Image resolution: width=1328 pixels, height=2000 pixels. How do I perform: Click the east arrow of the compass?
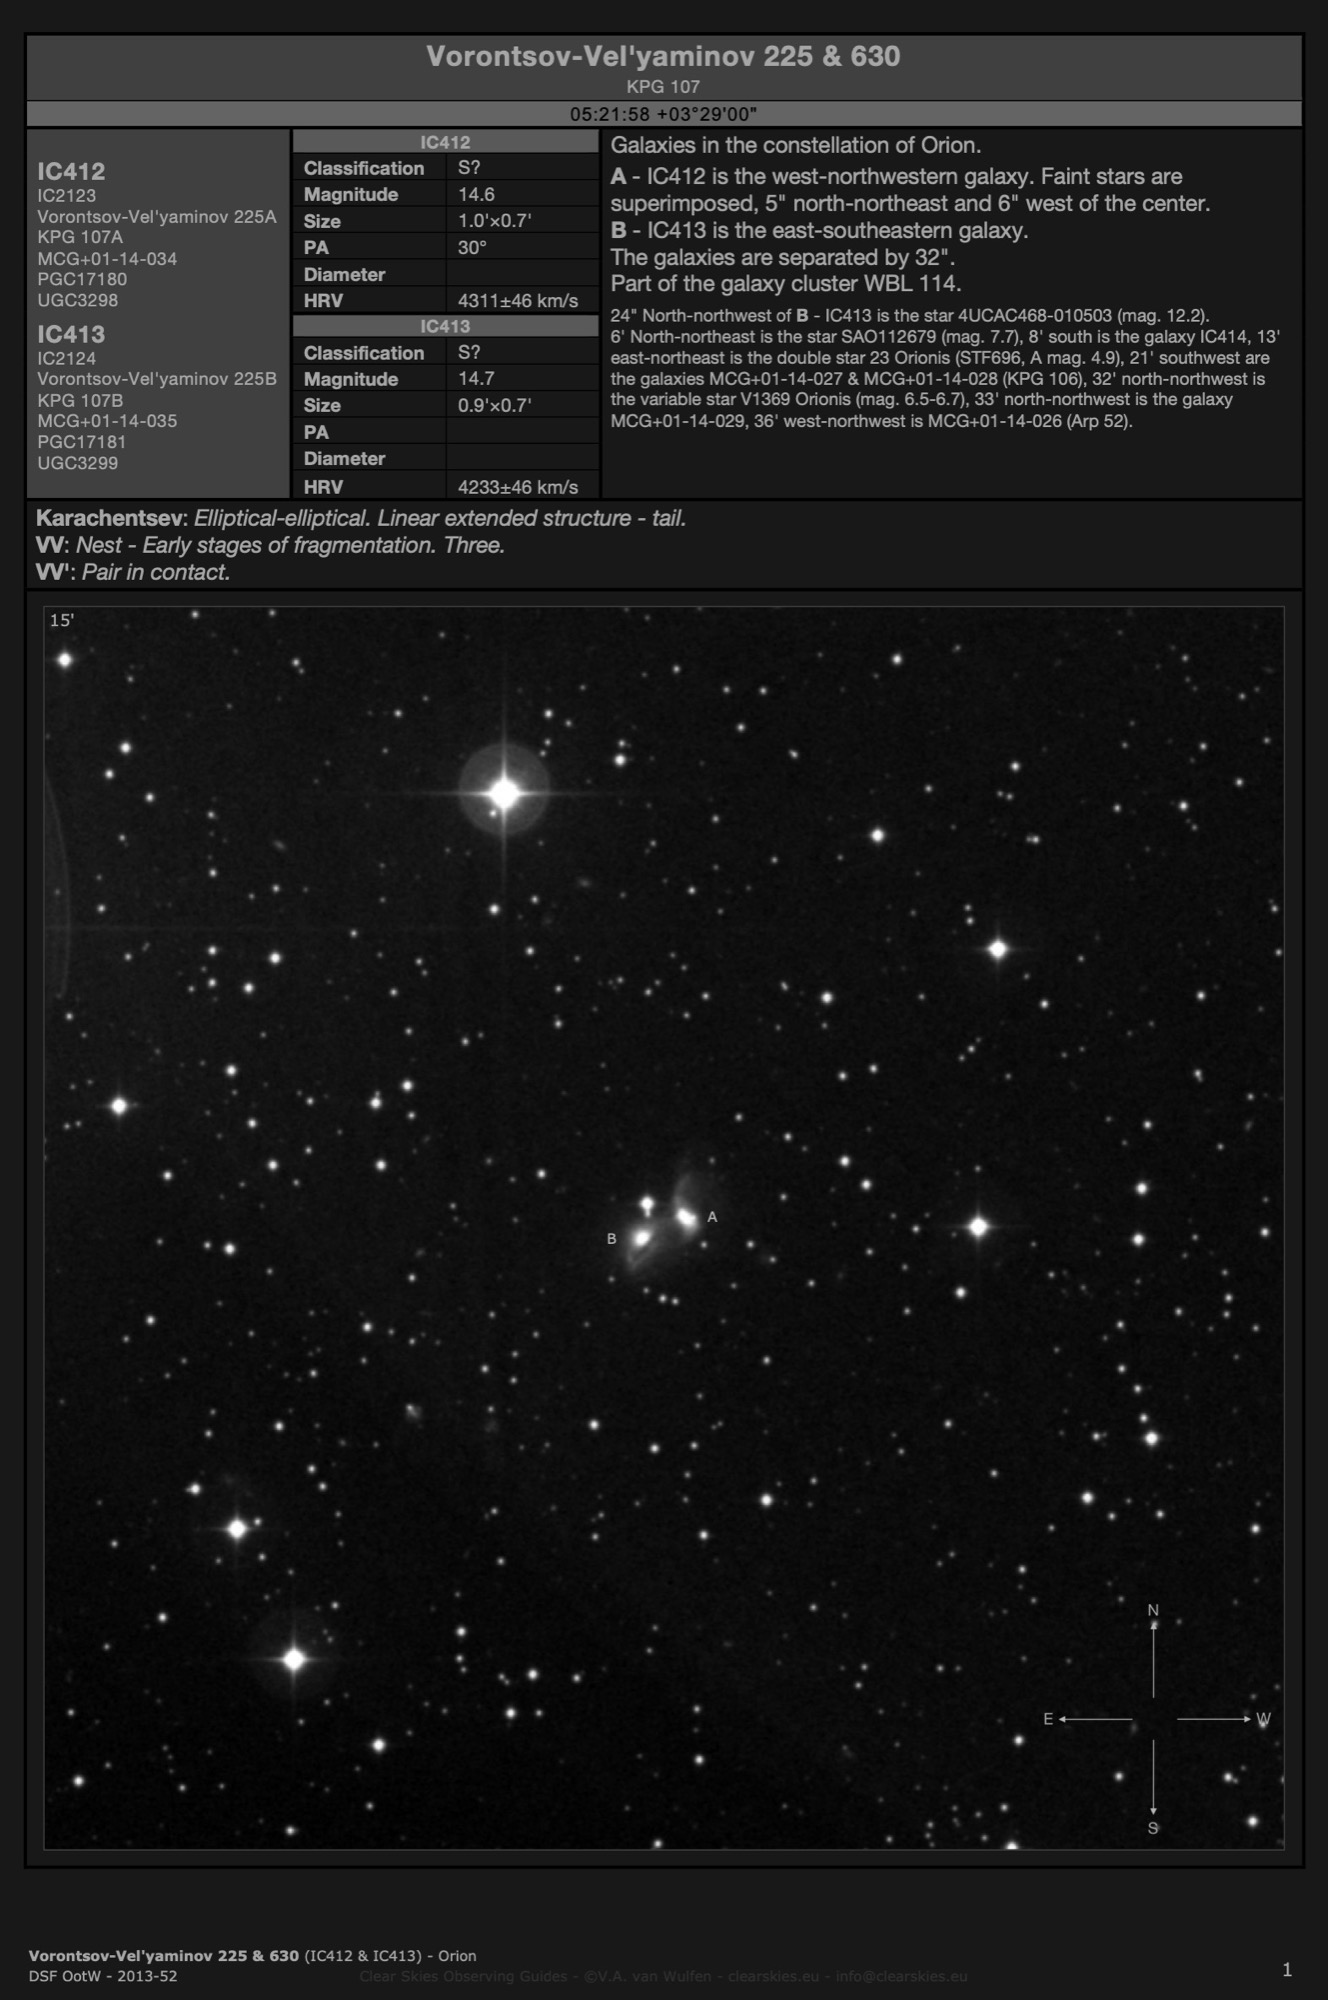(1094, 1719)
